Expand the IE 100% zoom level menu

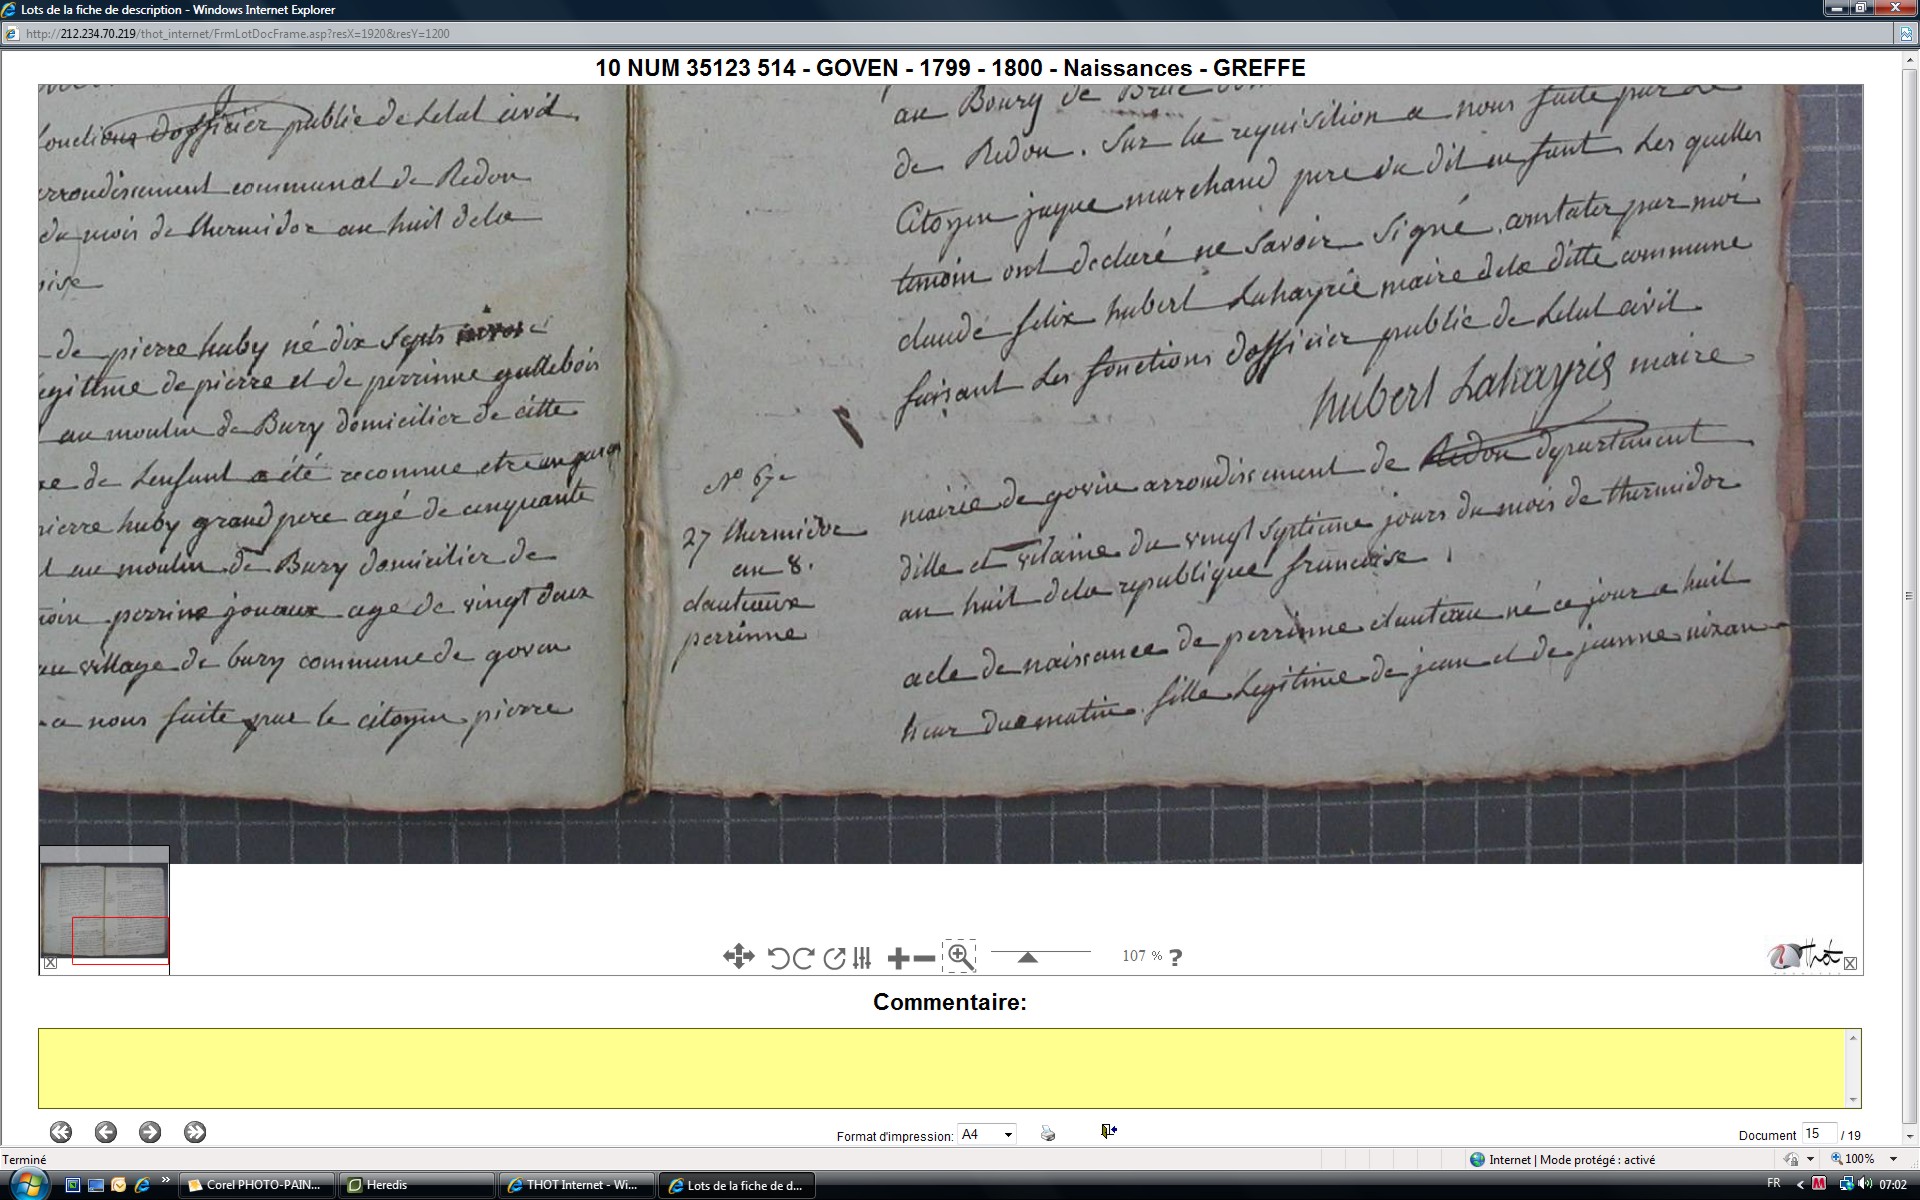pyautogui.click(x=1893, y=1159)
